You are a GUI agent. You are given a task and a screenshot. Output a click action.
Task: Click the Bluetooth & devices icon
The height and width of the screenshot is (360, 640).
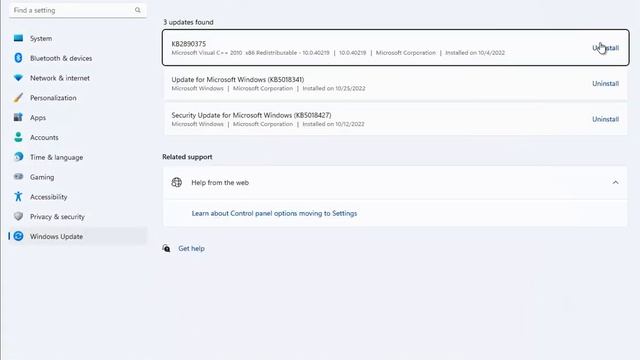point(18,58)
